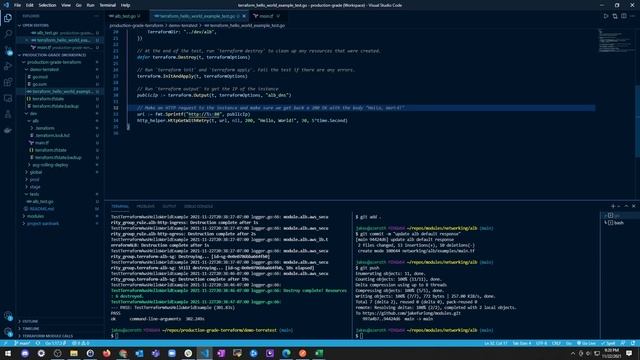The height and width of the screenshot is (360, 640).
Task: Click the New Terminal plus icon
Action: [x=613, y=206]
